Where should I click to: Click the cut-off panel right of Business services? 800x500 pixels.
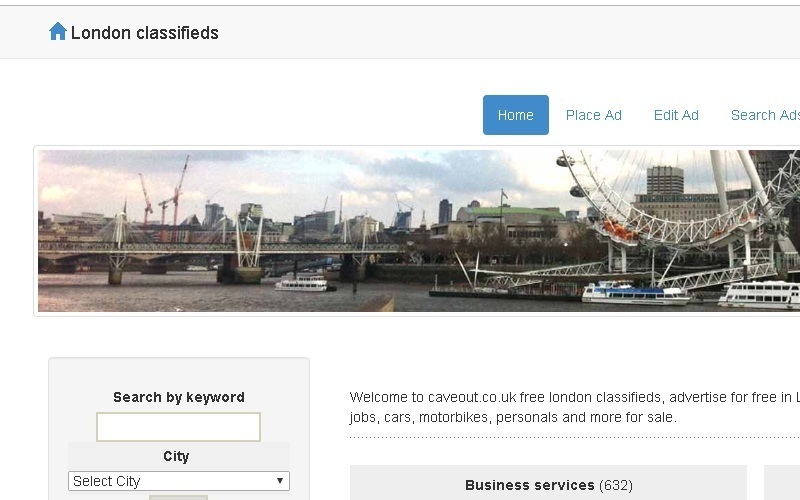coord(782,483)
